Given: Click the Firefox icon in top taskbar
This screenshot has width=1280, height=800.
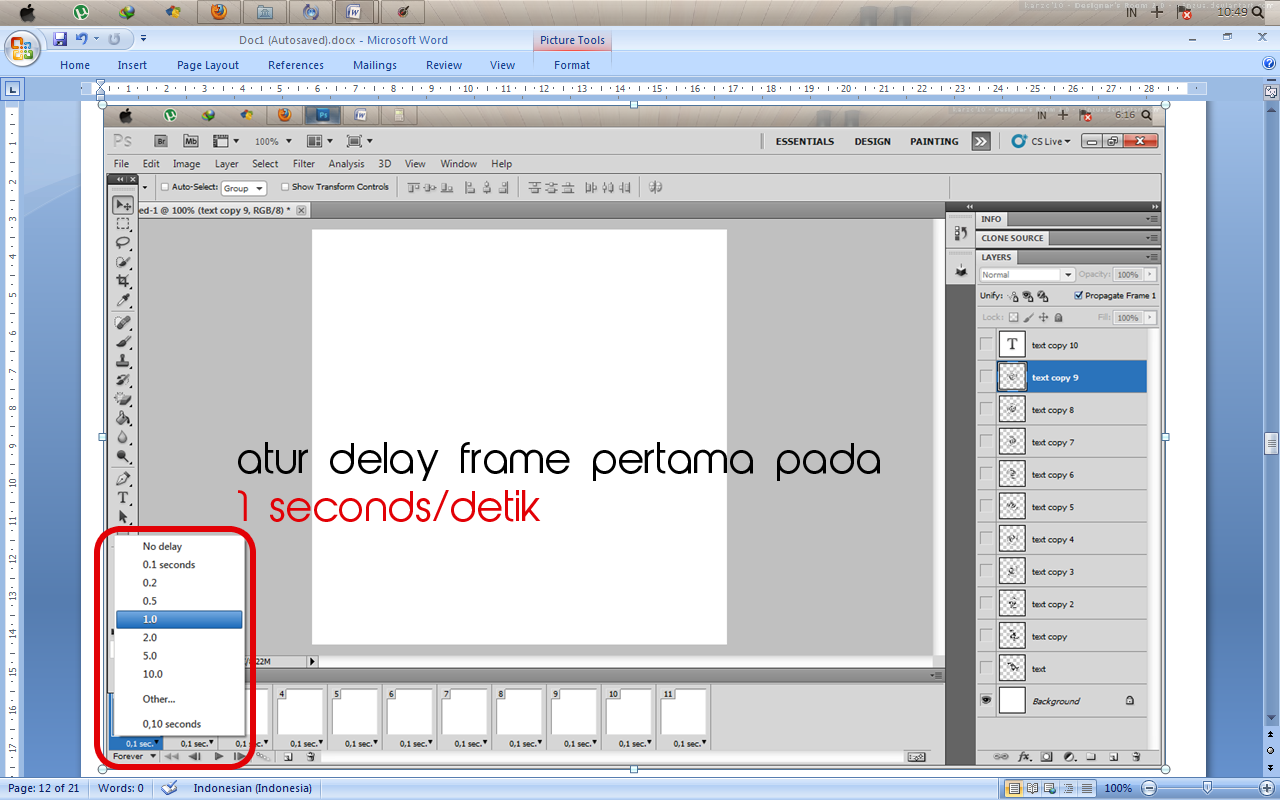Looking at the screenshot, I should point(218,12).
